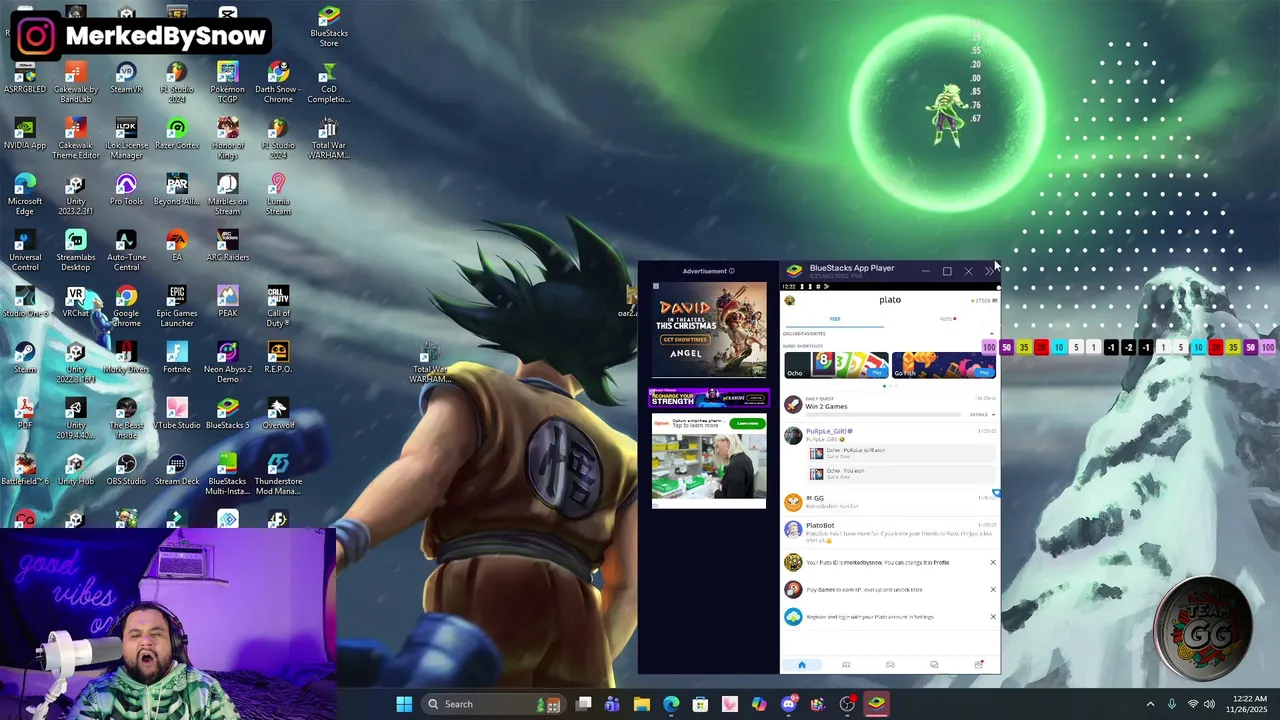Switch to the News tab in Plato

click(946, 319)
